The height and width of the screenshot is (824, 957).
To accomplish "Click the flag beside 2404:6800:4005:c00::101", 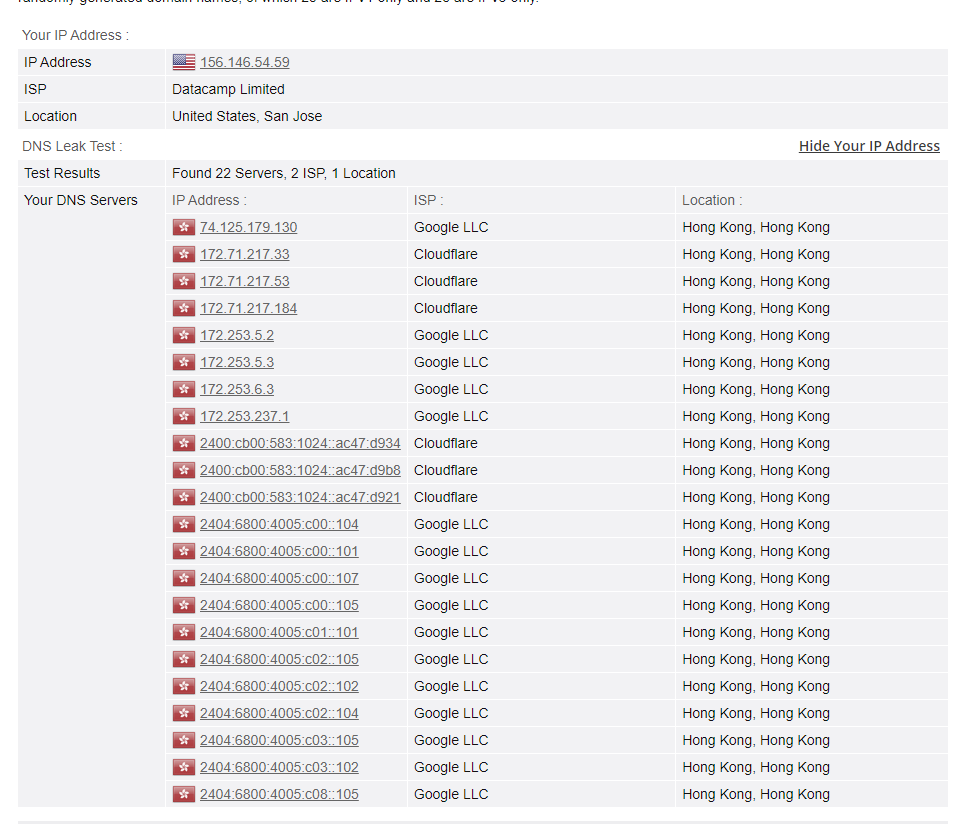I will point(184,551).
